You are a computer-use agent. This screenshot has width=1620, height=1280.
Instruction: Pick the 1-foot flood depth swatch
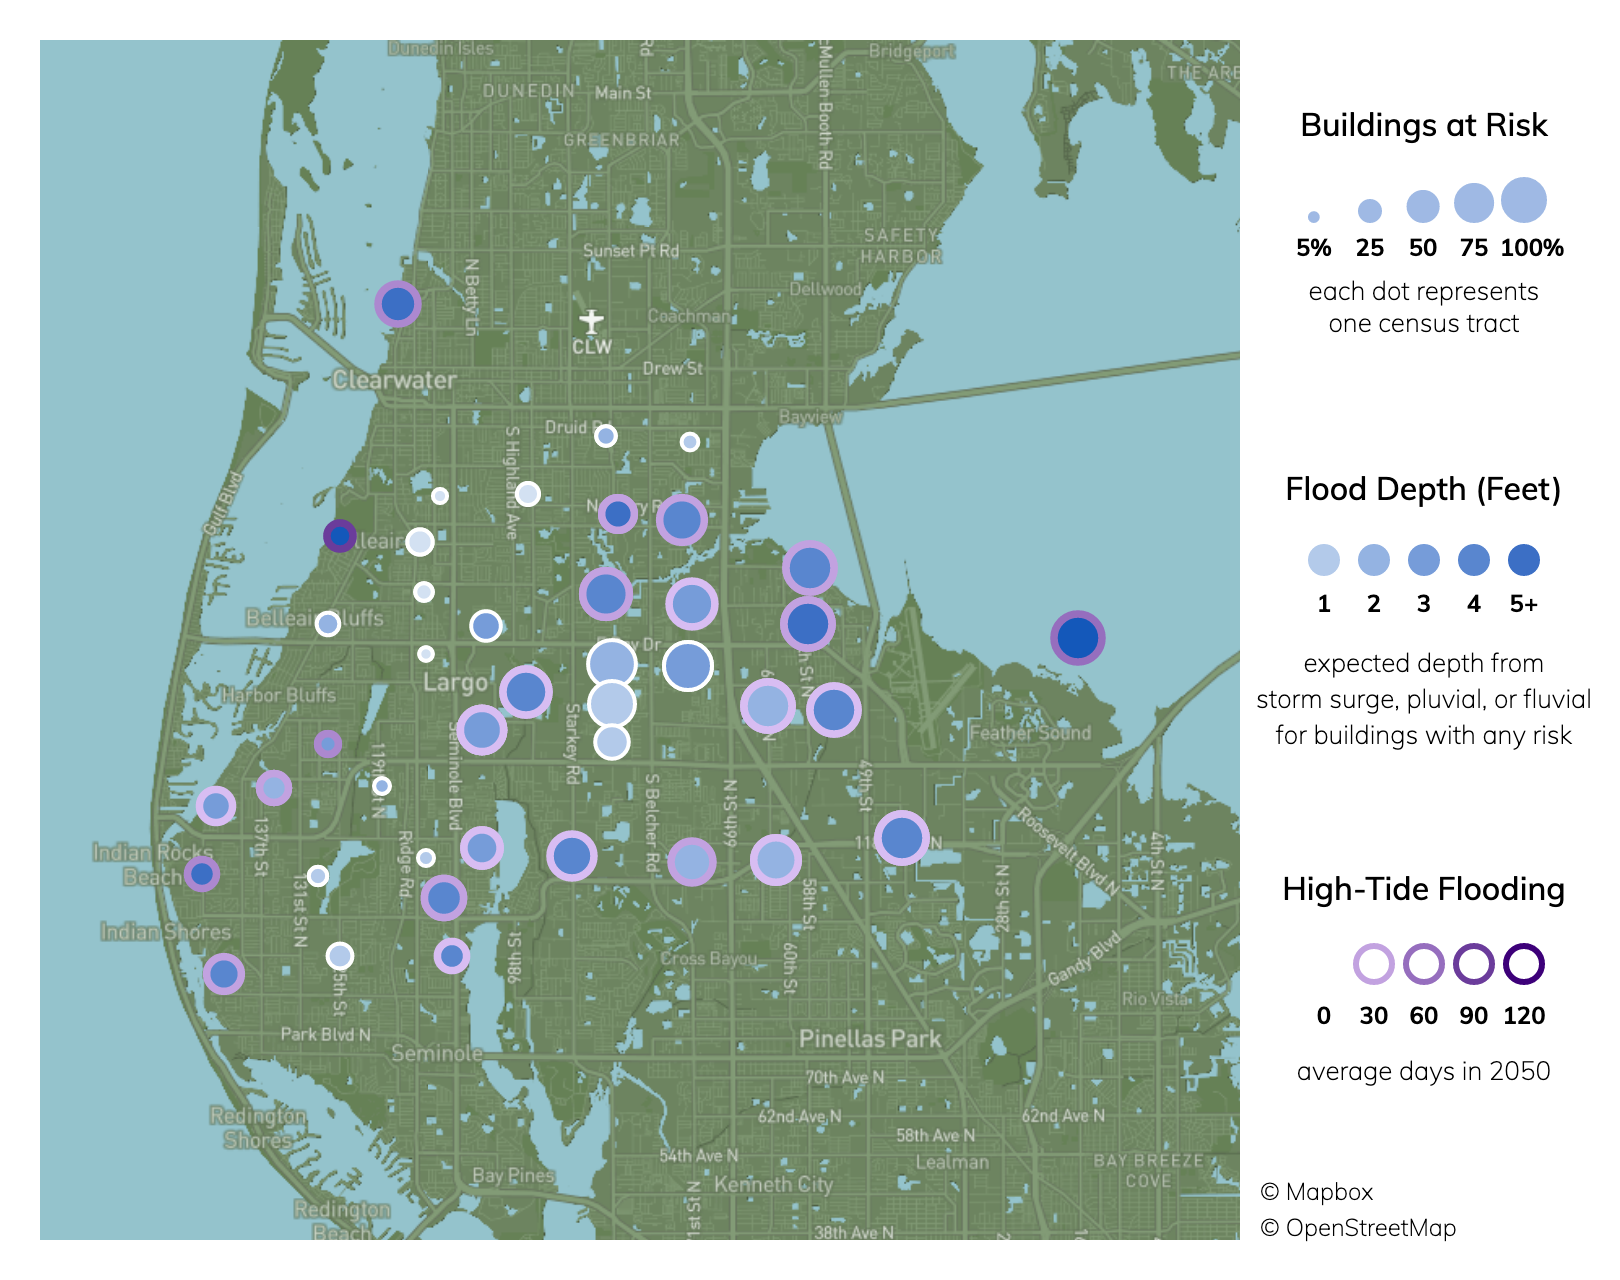point(1324,560)
